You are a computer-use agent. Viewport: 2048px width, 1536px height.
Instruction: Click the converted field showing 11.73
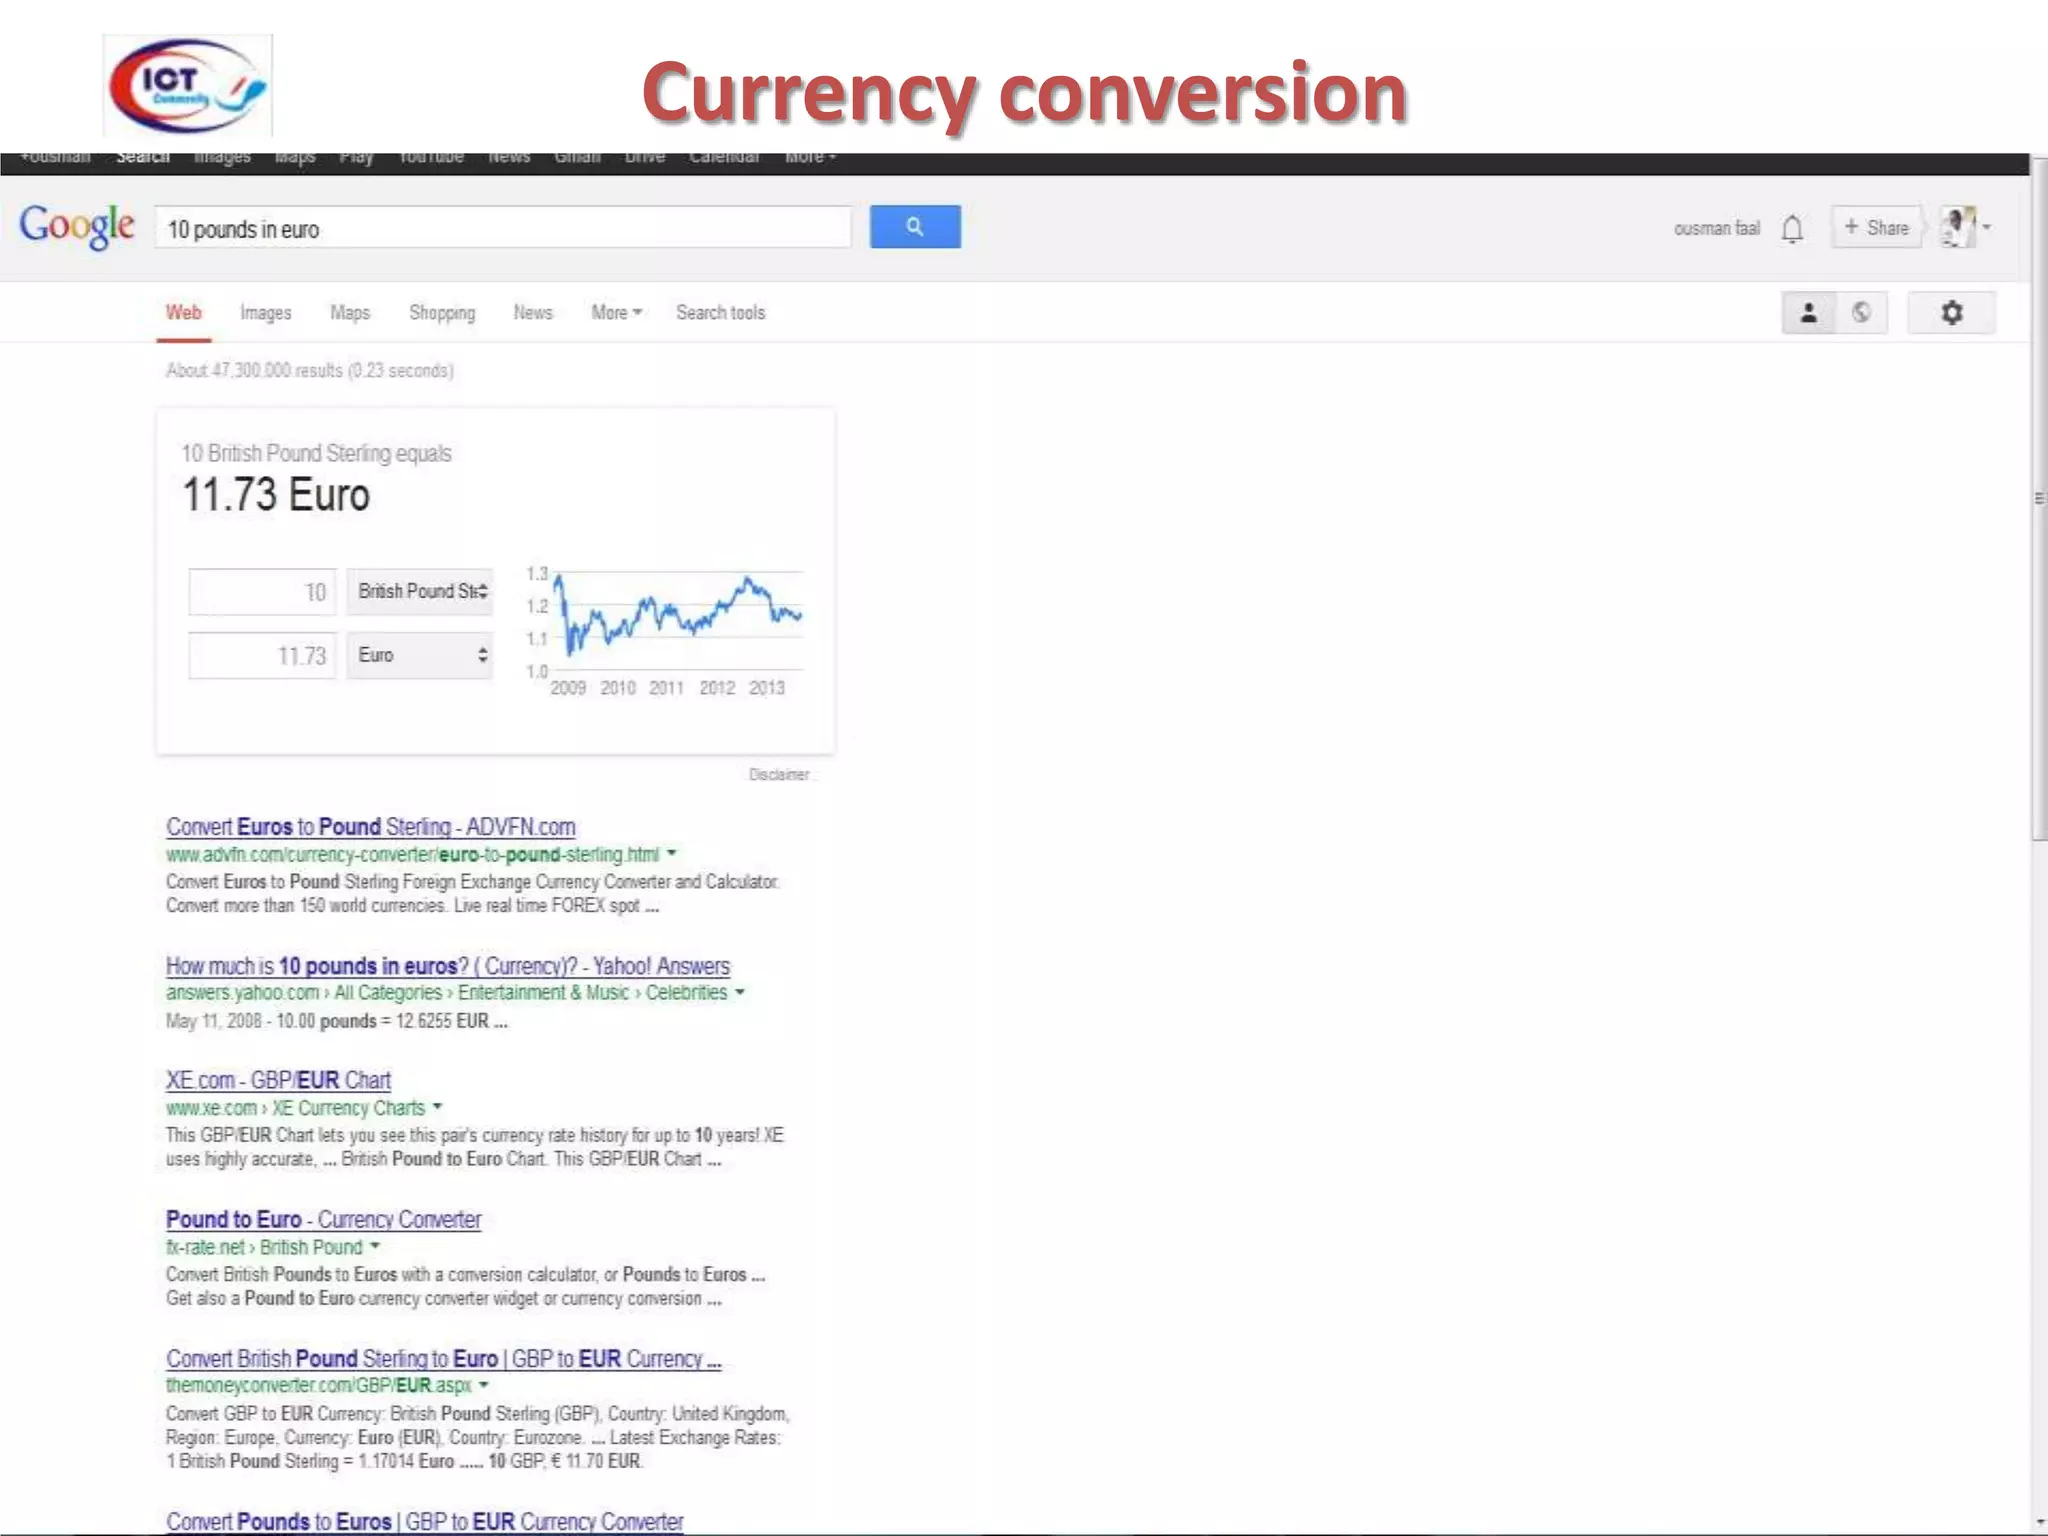coord(263,655)
